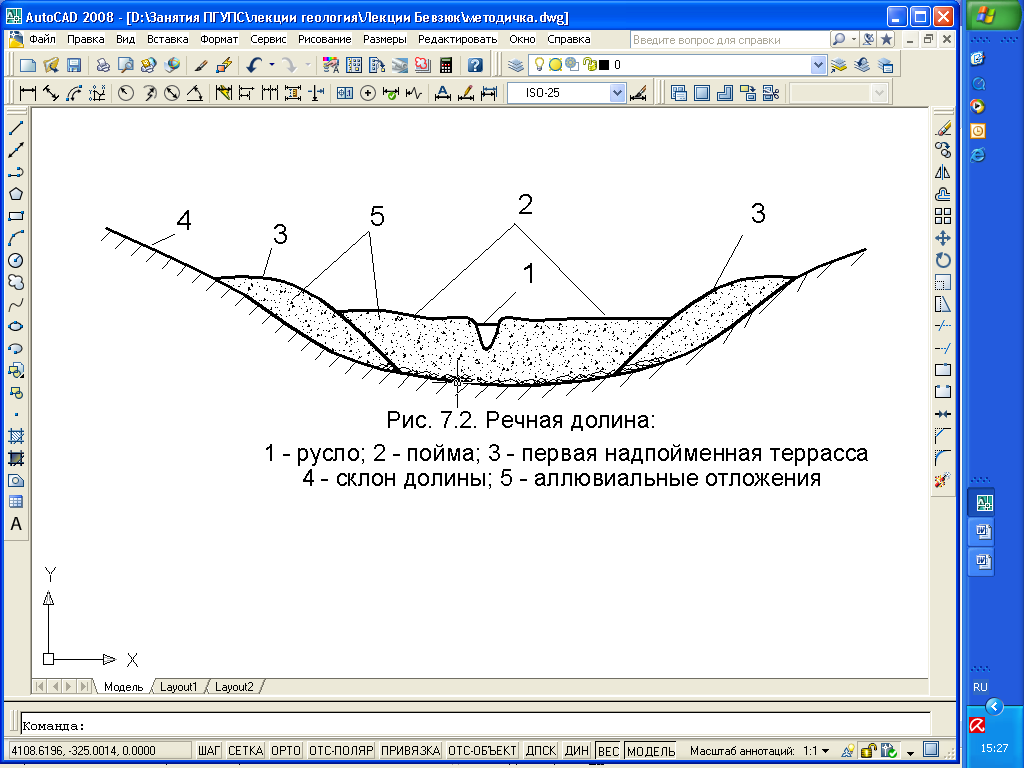This screenshot has width=1024, height=768.
Task: Toggle ОТС-ОБЪЕКТ object snap tracking
Action: click(483, 751)
